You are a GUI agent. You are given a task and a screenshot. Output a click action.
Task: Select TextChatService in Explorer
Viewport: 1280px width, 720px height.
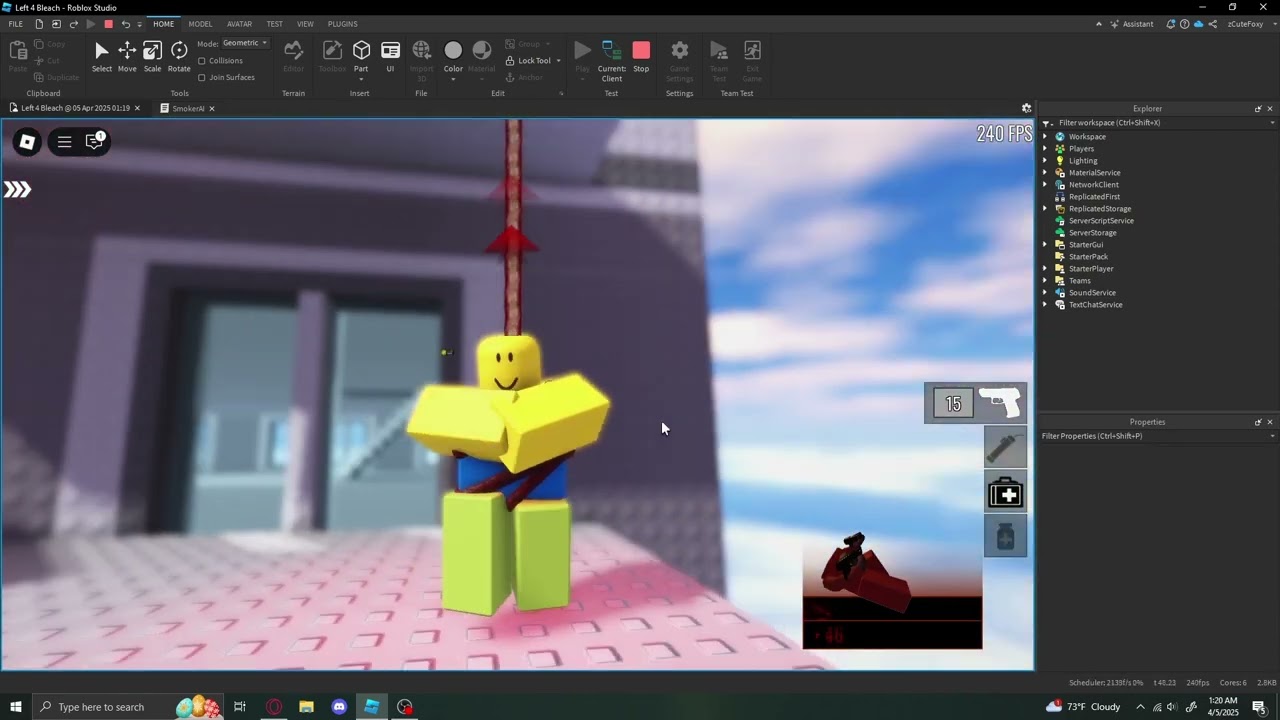tap(1095, 305)
